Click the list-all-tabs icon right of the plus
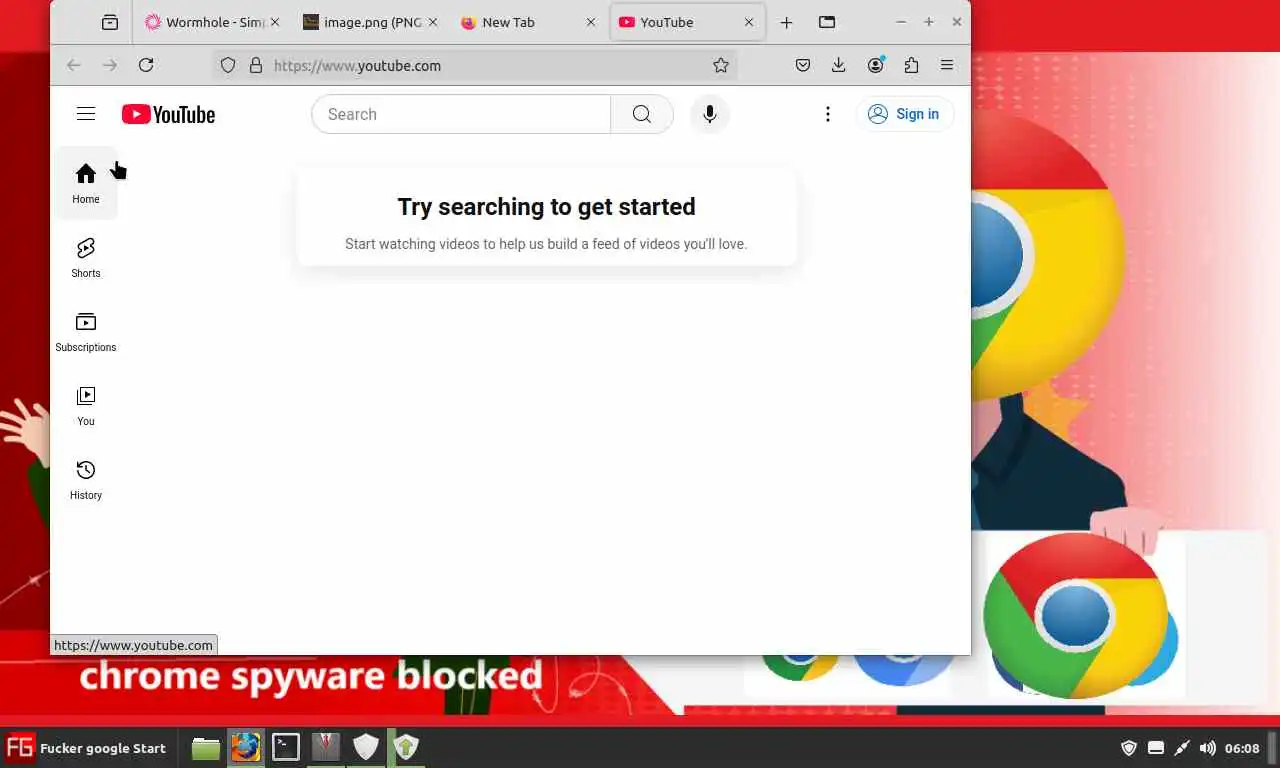This screenshot has width=1280, height=768. coord(827,22)
